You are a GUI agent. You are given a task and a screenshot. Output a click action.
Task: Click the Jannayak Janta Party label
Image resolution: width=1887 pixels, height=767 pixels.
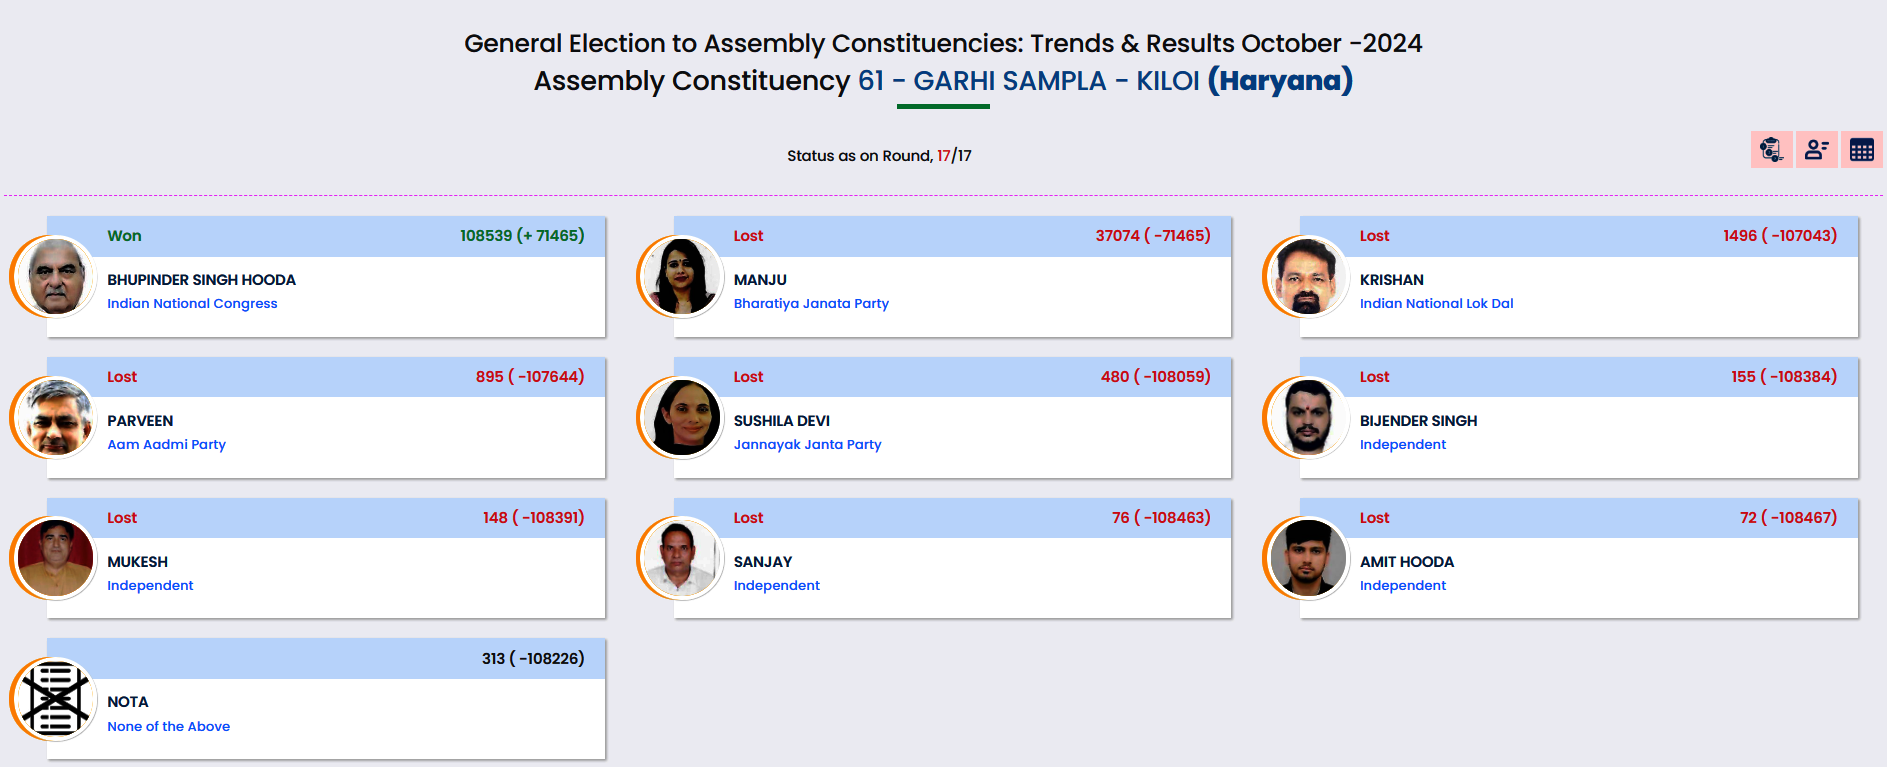point(807,445)
